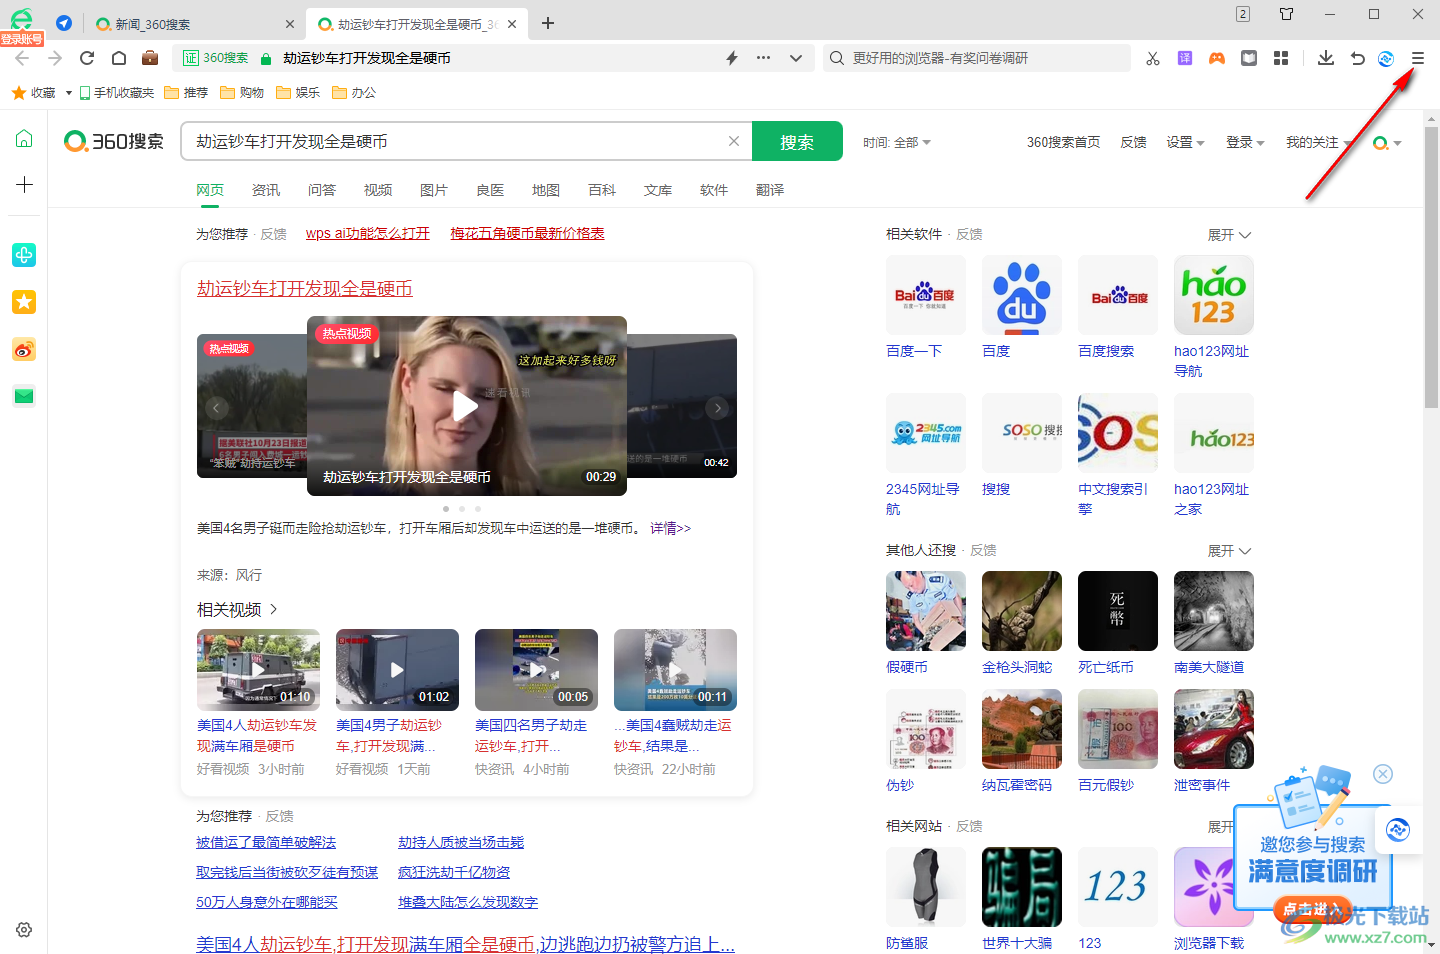Open the sidebar home icon
This screenshot has width=1440, height=954.
click(24, 139)
